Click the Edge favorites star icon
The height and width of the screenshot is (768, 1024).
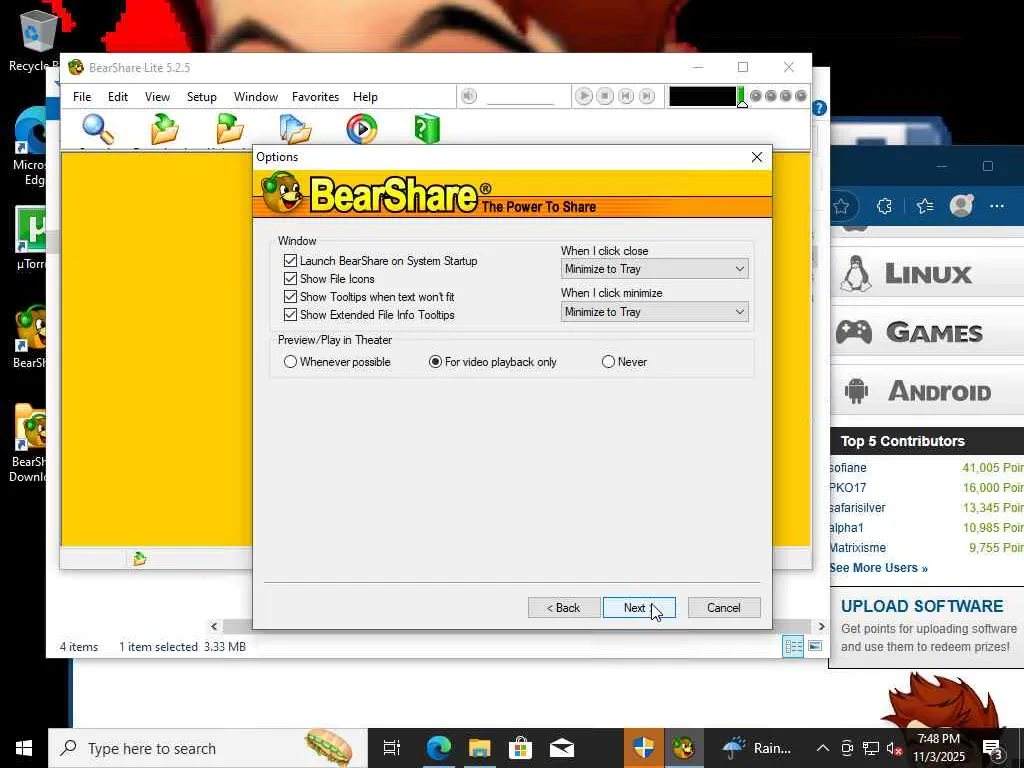(840, 206)
